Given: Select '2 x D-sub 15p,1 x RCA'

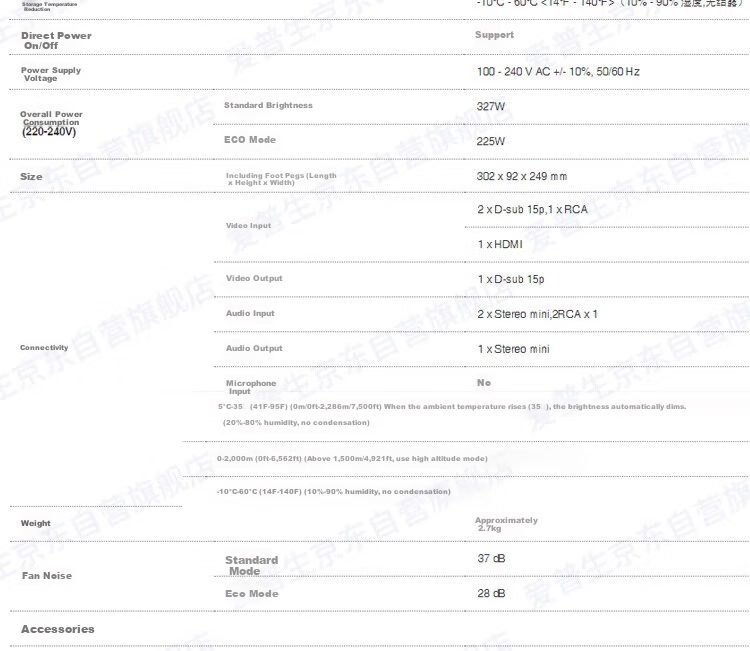Looking at the screenshot, I should tap(532, 210).
